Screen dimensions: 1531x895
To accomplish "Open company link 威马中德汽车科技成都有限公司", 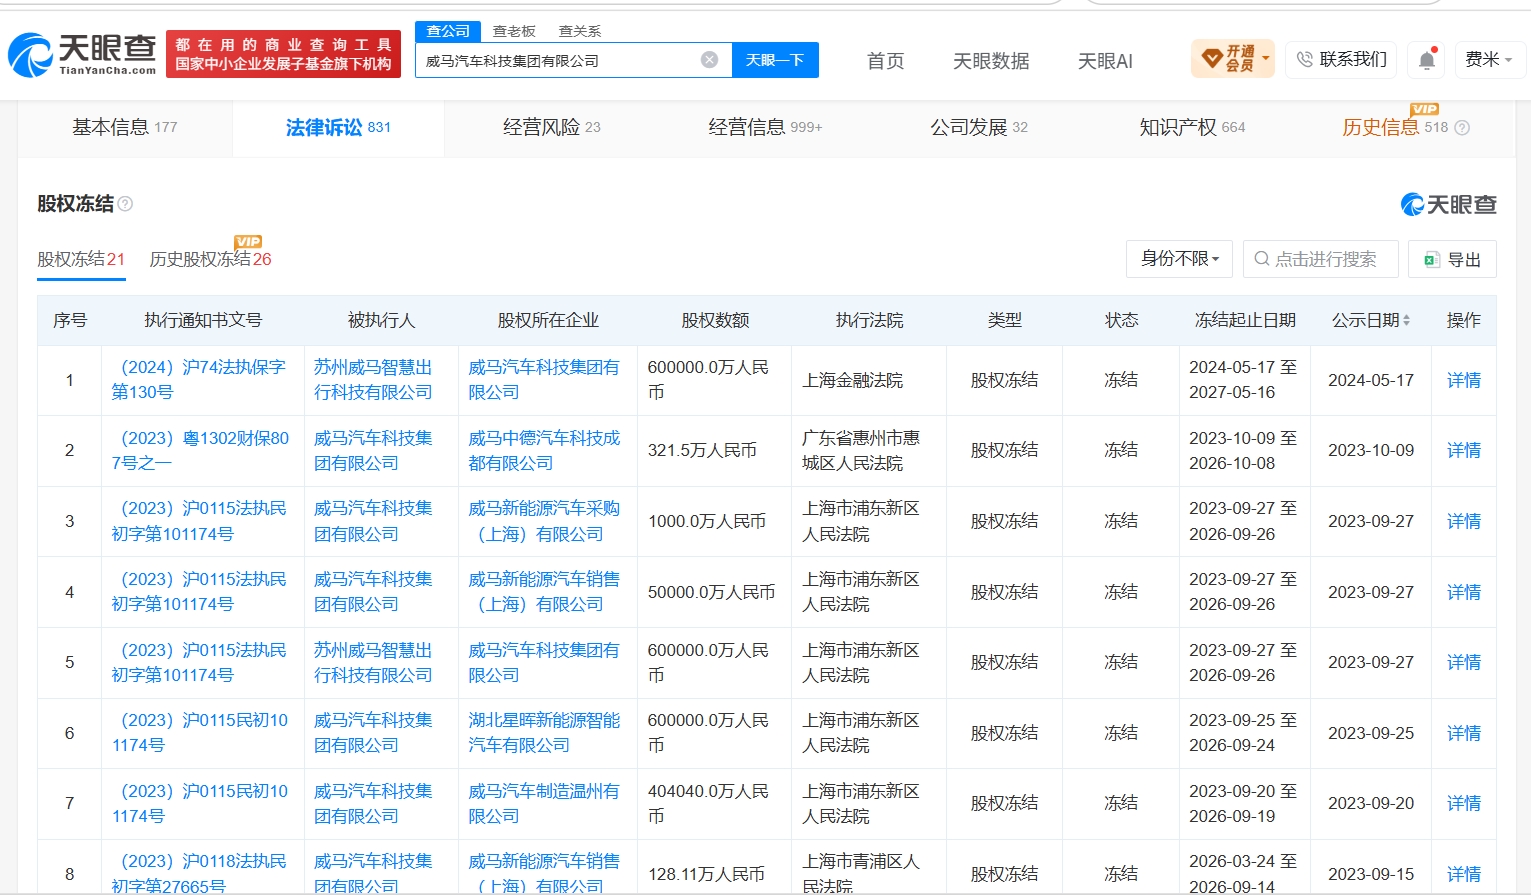I will pos(544,451).
